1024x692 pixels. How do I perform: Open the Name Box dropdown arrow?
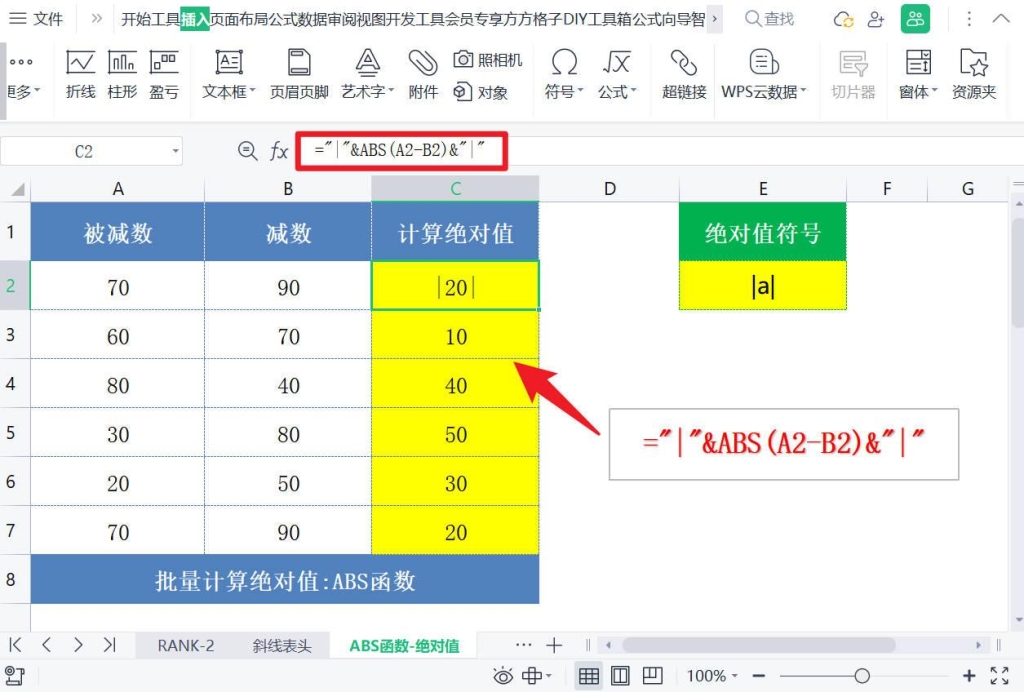click(176, 151)
